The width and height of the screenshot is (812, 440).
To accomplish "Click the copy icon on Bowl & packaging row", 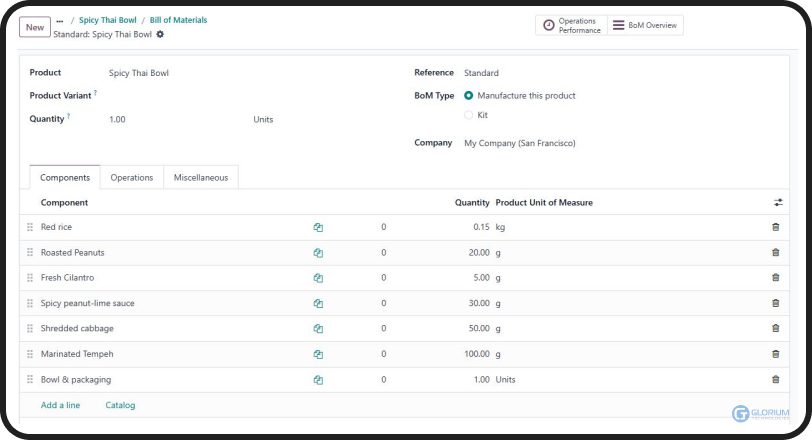I will click(x=318, y=380).
